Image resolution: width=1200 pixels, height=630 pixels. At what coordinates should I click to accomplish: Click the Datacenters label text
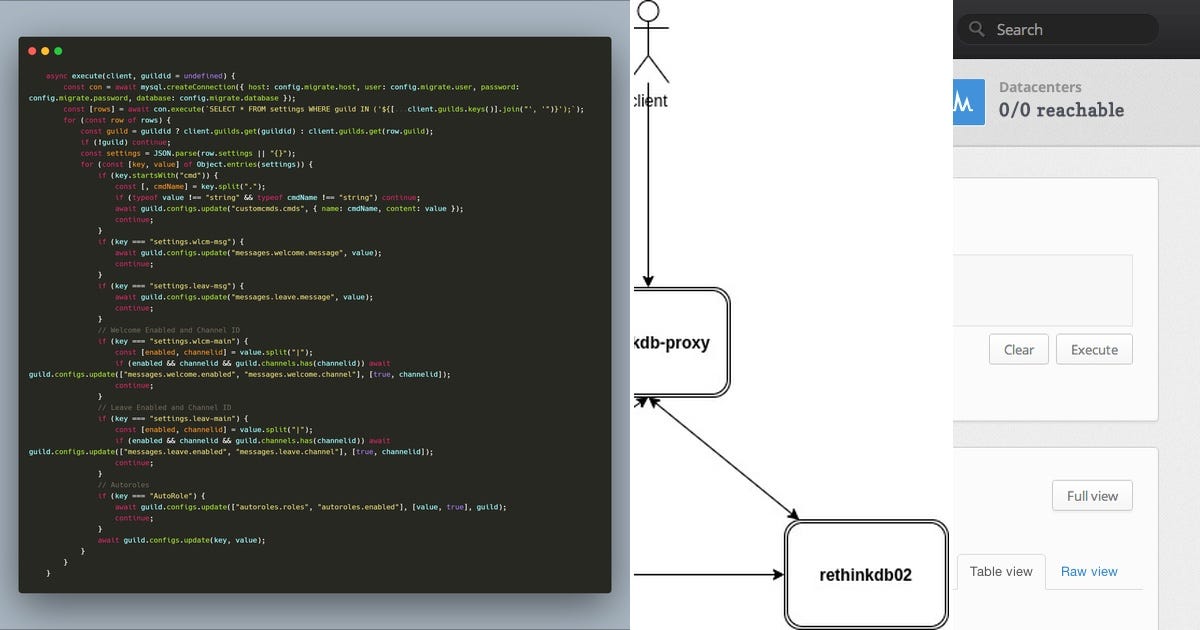[1040, 87]
